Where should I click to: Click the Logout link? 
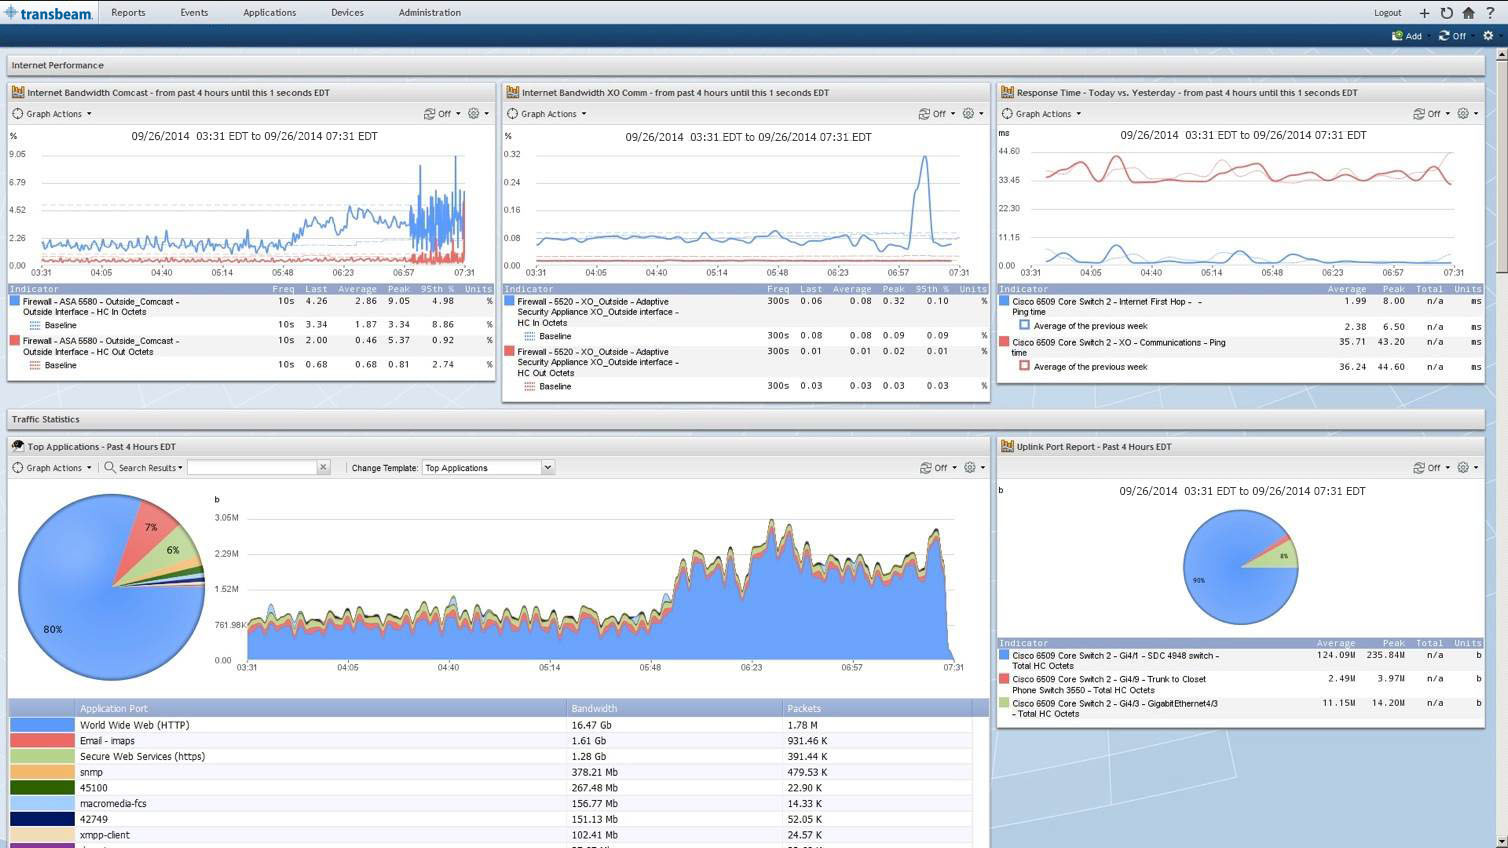tap(1387, 13)
